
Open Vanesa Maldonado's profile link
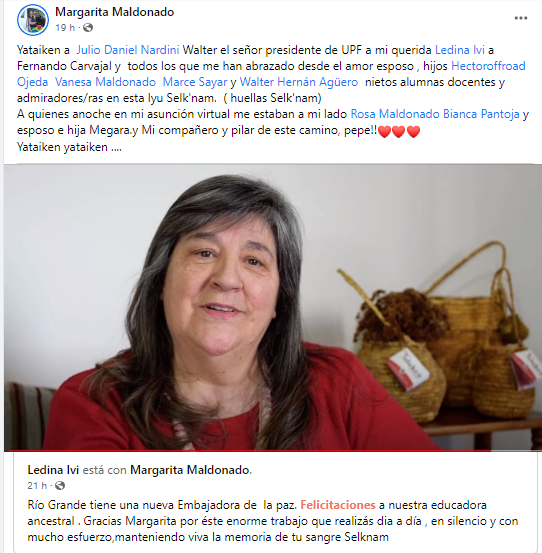pos(105,82)
